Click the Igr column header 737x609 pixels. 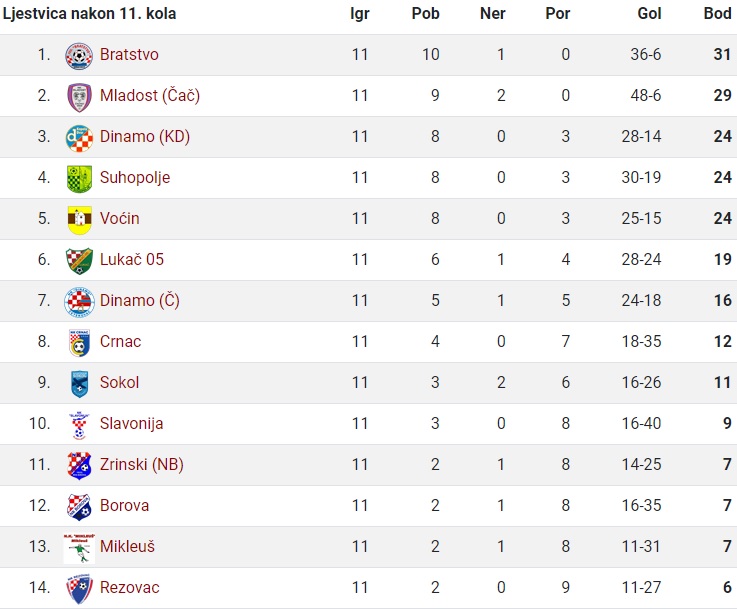coord(360,14)
